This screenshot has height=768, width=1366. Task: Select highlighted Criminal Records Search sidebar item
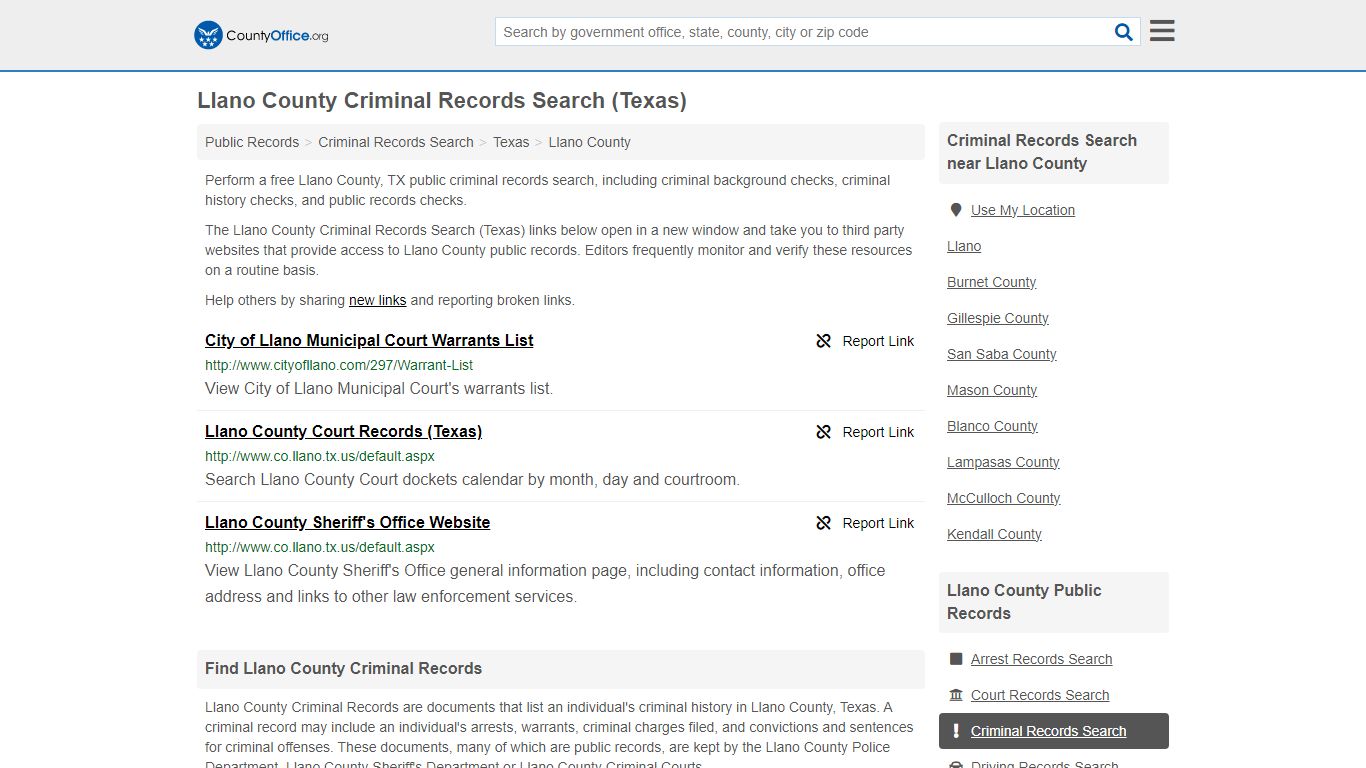(1053, 731)
